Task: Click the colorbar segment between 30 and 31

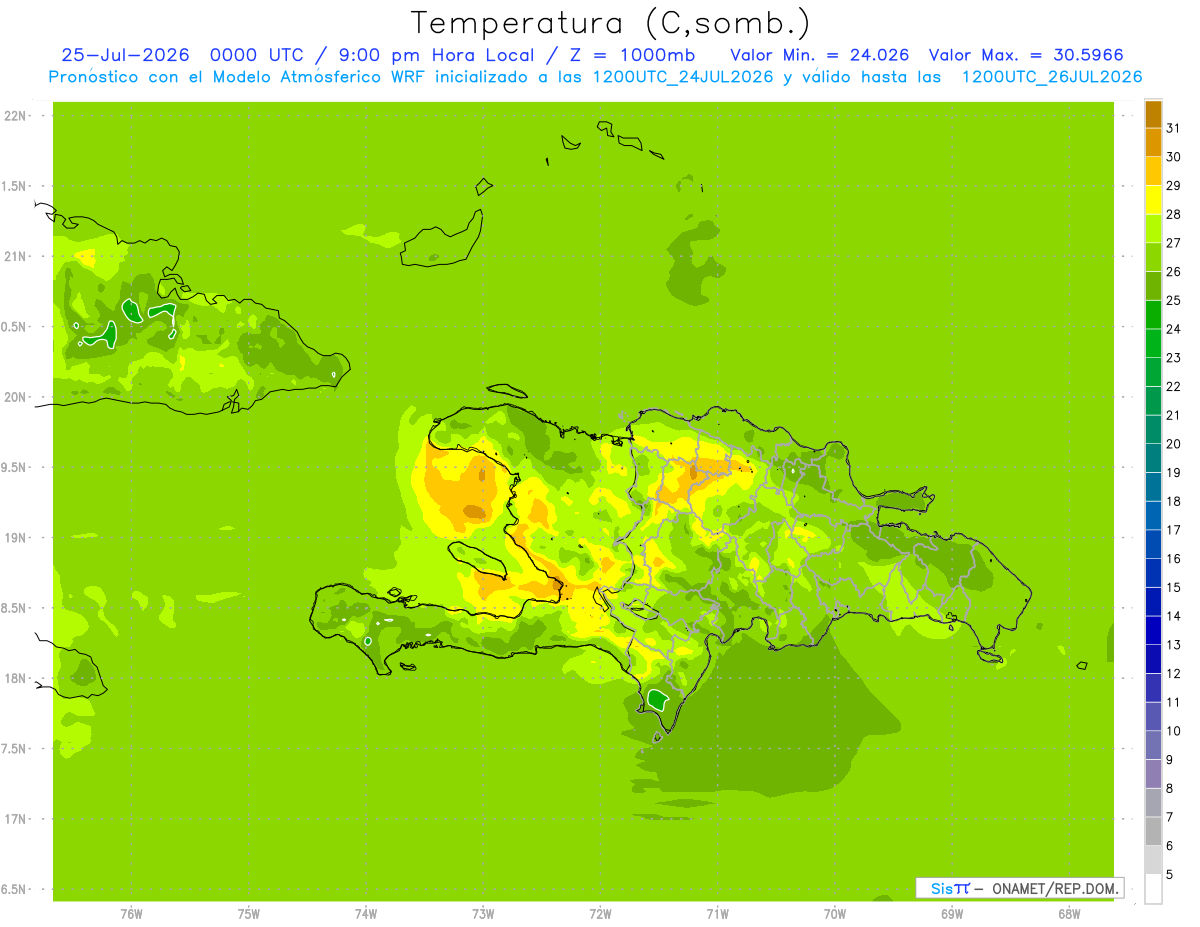Action: pyautogui.click(x=1153, y=142)
